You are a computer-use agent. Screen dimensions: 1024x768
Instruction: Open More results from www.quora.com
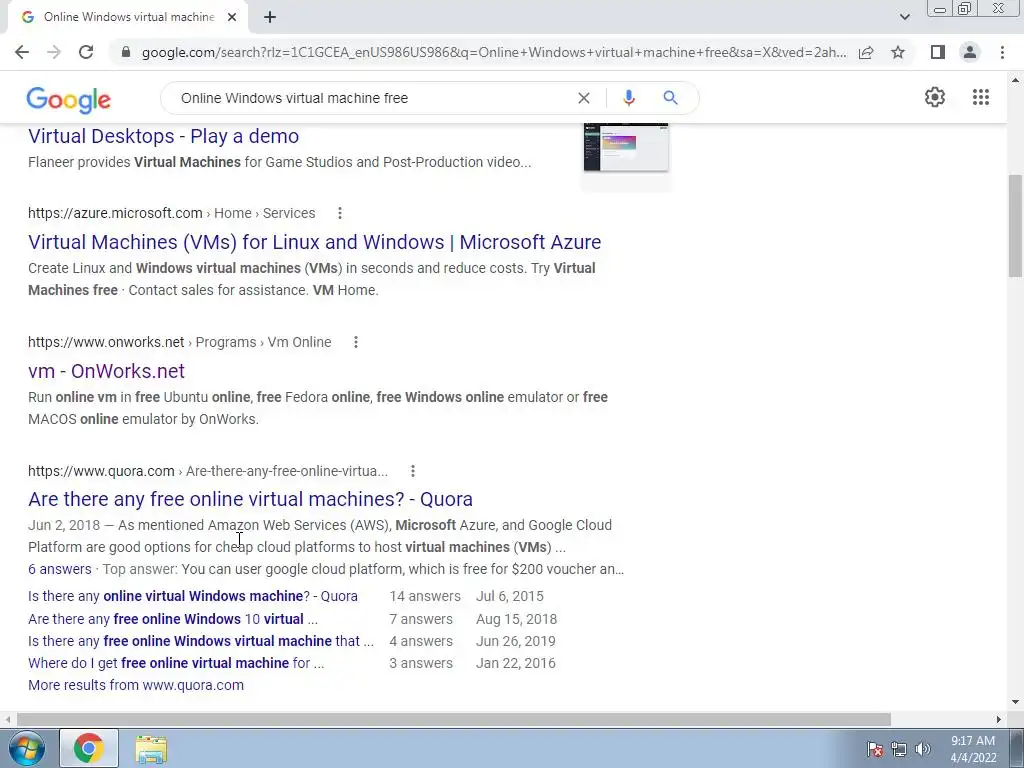click(x=136, y=685)
